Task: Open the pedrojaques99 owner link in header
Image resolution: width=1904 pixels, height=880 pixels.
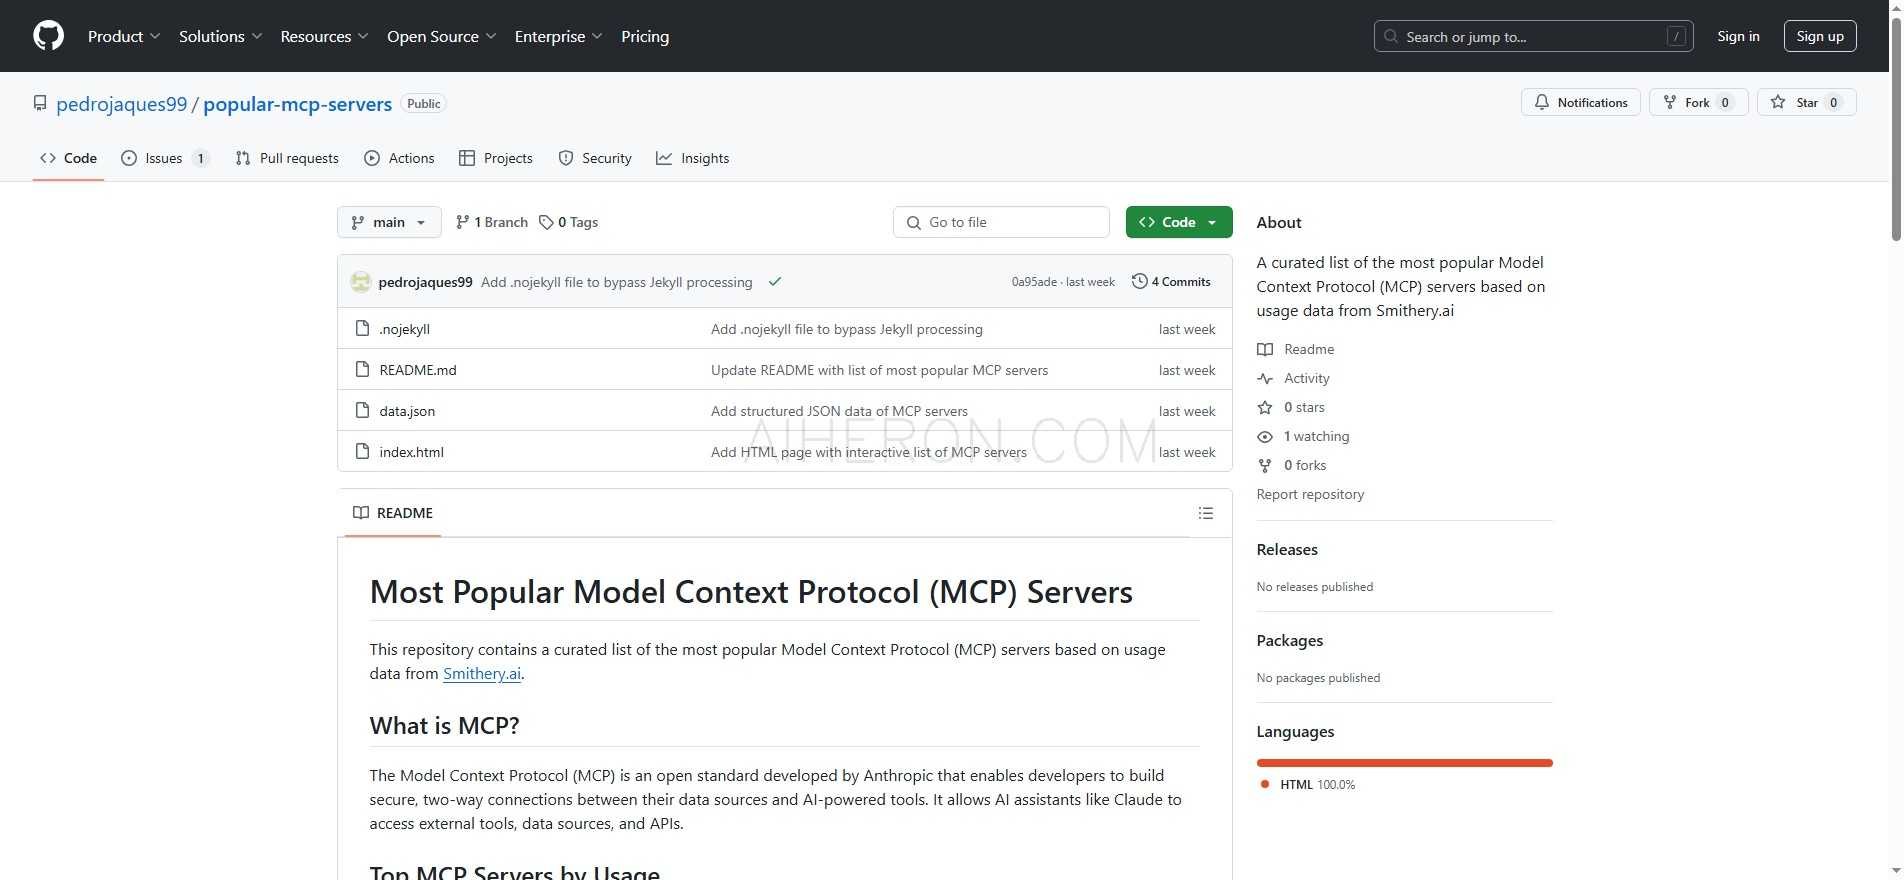Action: (x=122, y=104)
